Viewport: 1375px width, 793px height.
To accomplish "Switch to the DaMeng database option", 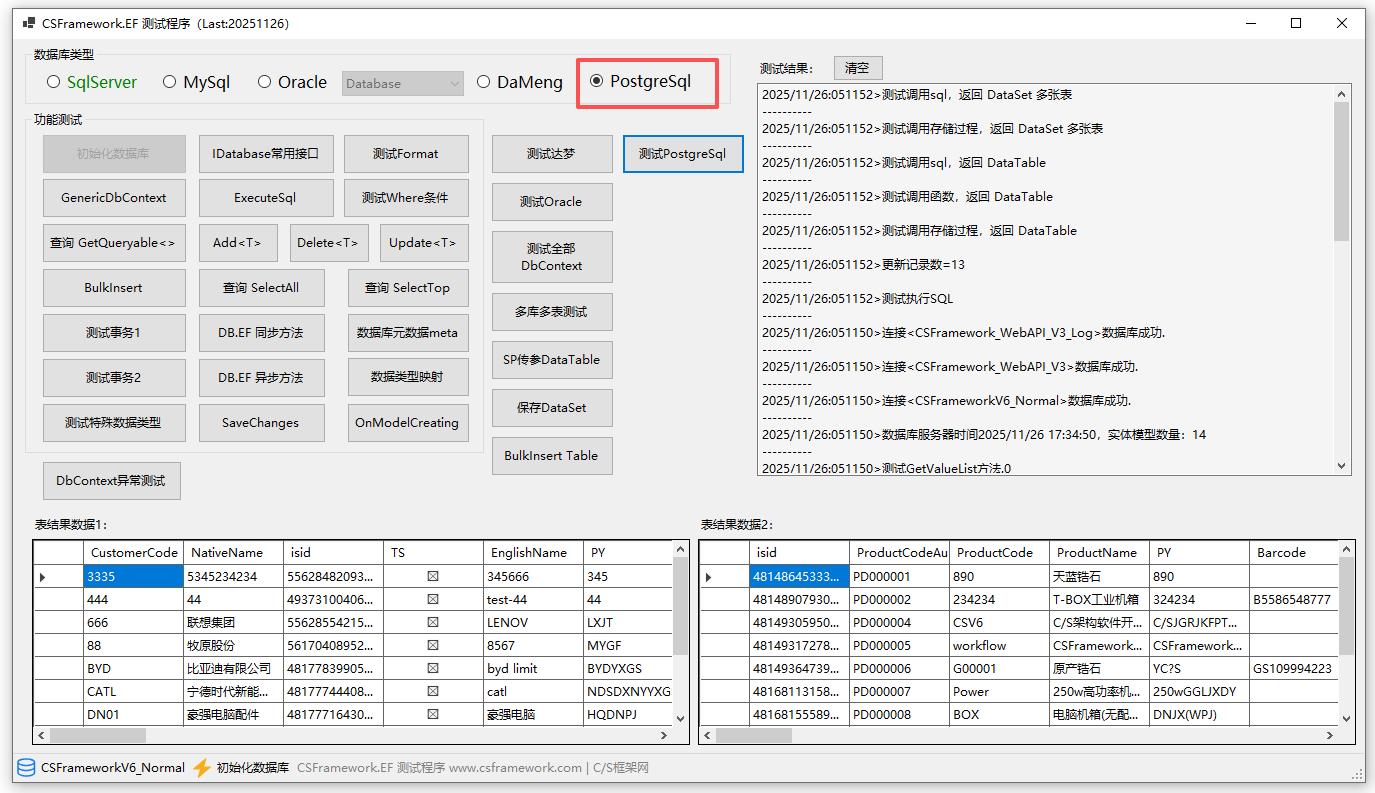I will click(x=484, y=82).
